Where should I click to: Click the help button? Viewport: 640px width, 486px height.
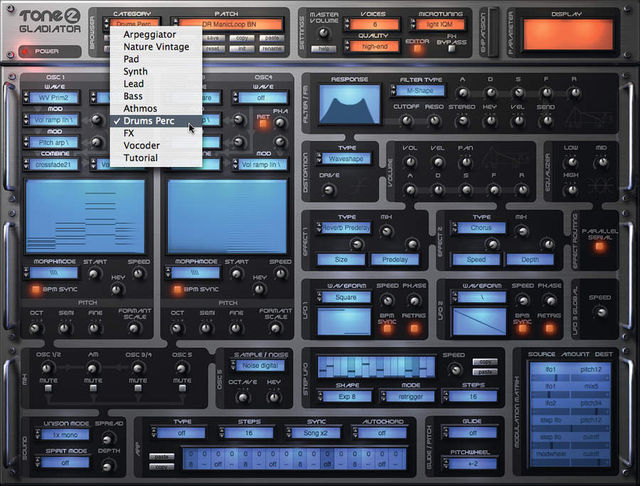324,49
